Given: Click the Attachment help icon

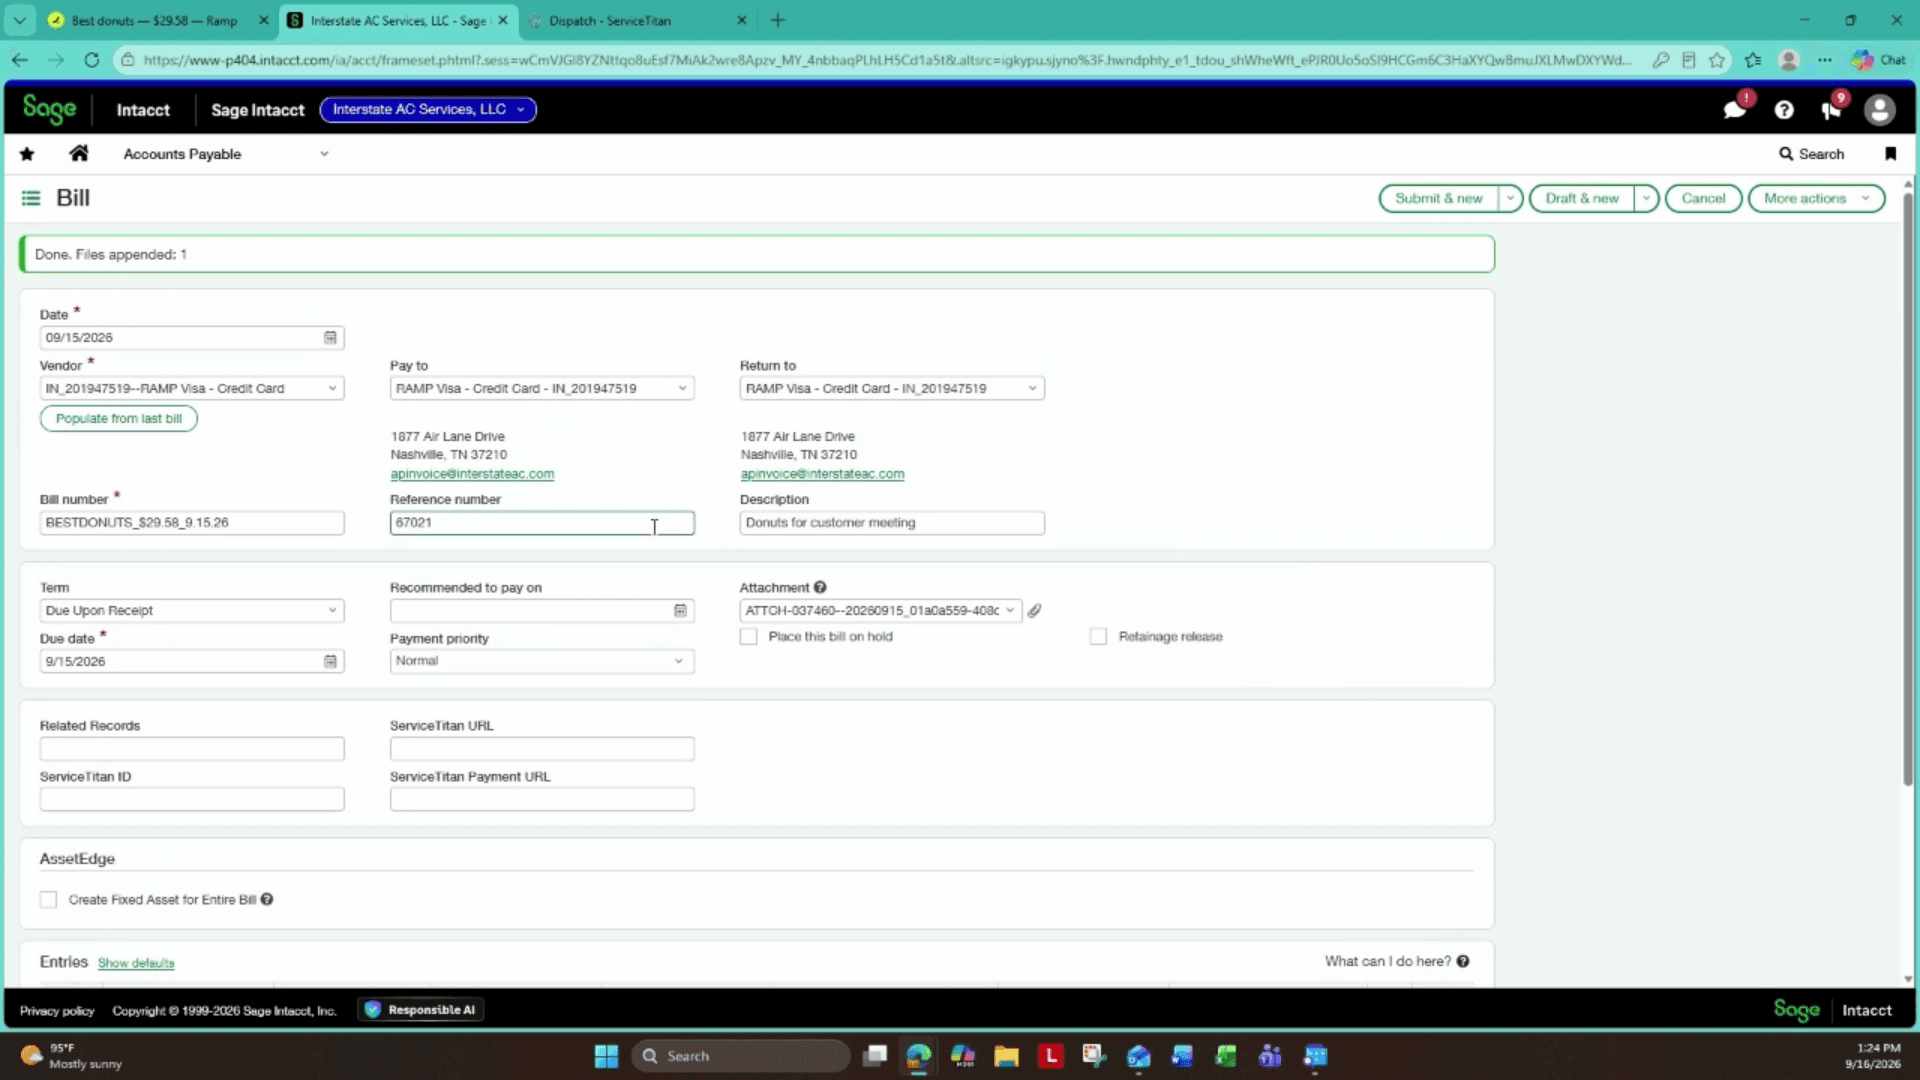Looking at the screenshot, I should click(x=820, y=588).
